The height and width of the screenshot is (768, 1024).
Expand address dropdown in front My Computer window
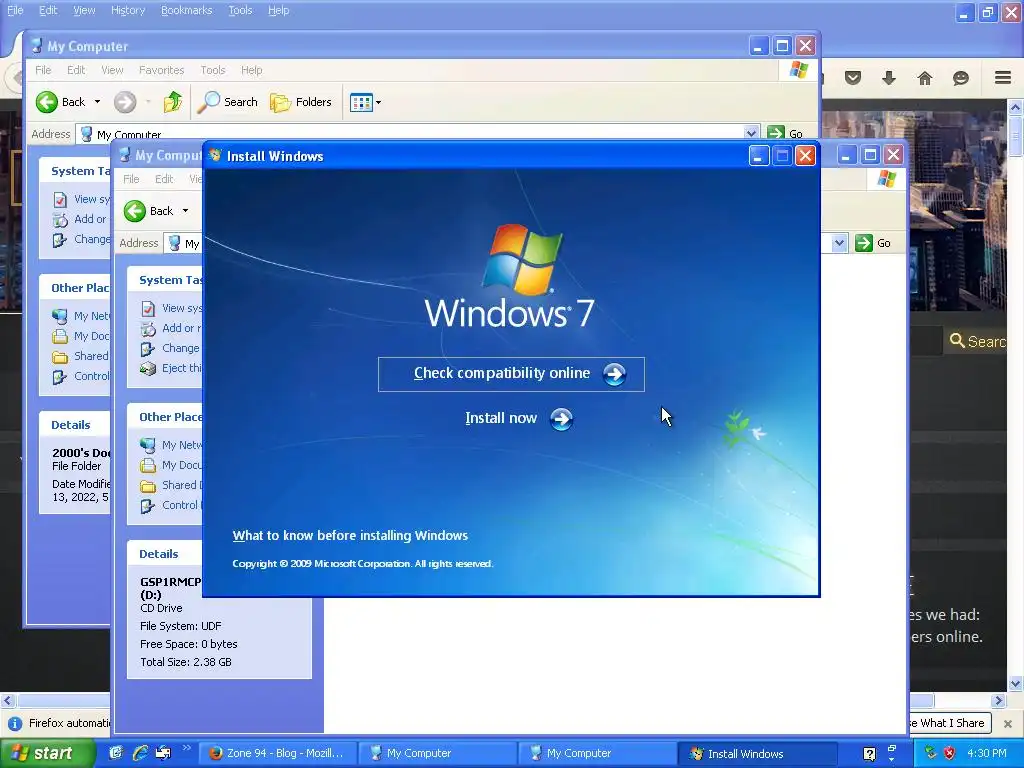coord(839,243)
